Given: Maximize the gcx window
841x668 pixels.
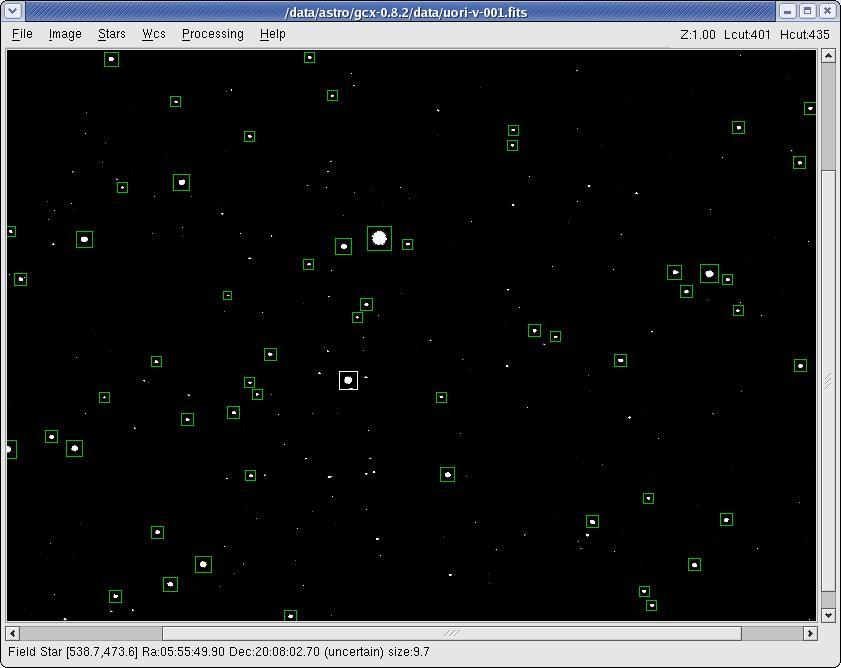Looking at the screenshot, I should point(807,12).
